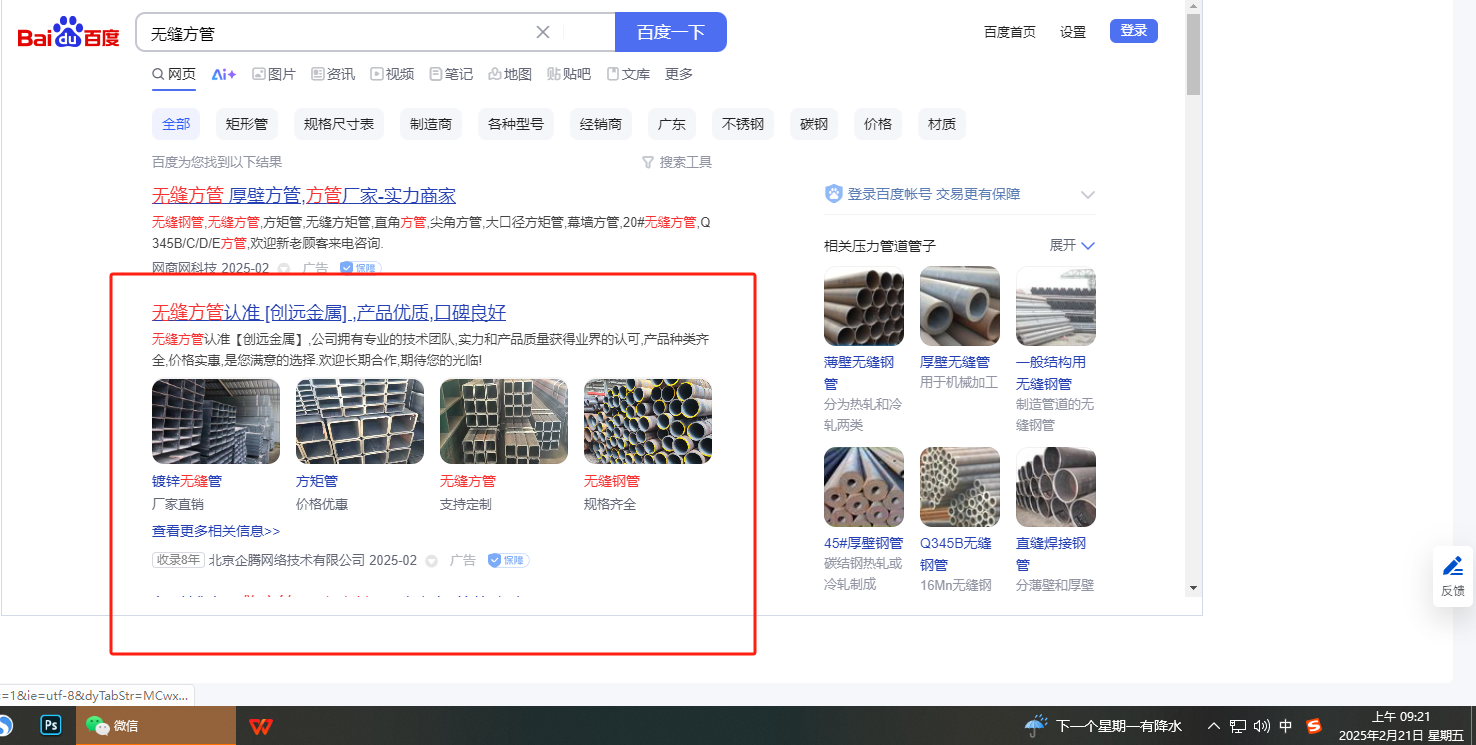Click the weather text 下一个星期一有降水
The image size is (1476, 745).
tap(1119, 726)
